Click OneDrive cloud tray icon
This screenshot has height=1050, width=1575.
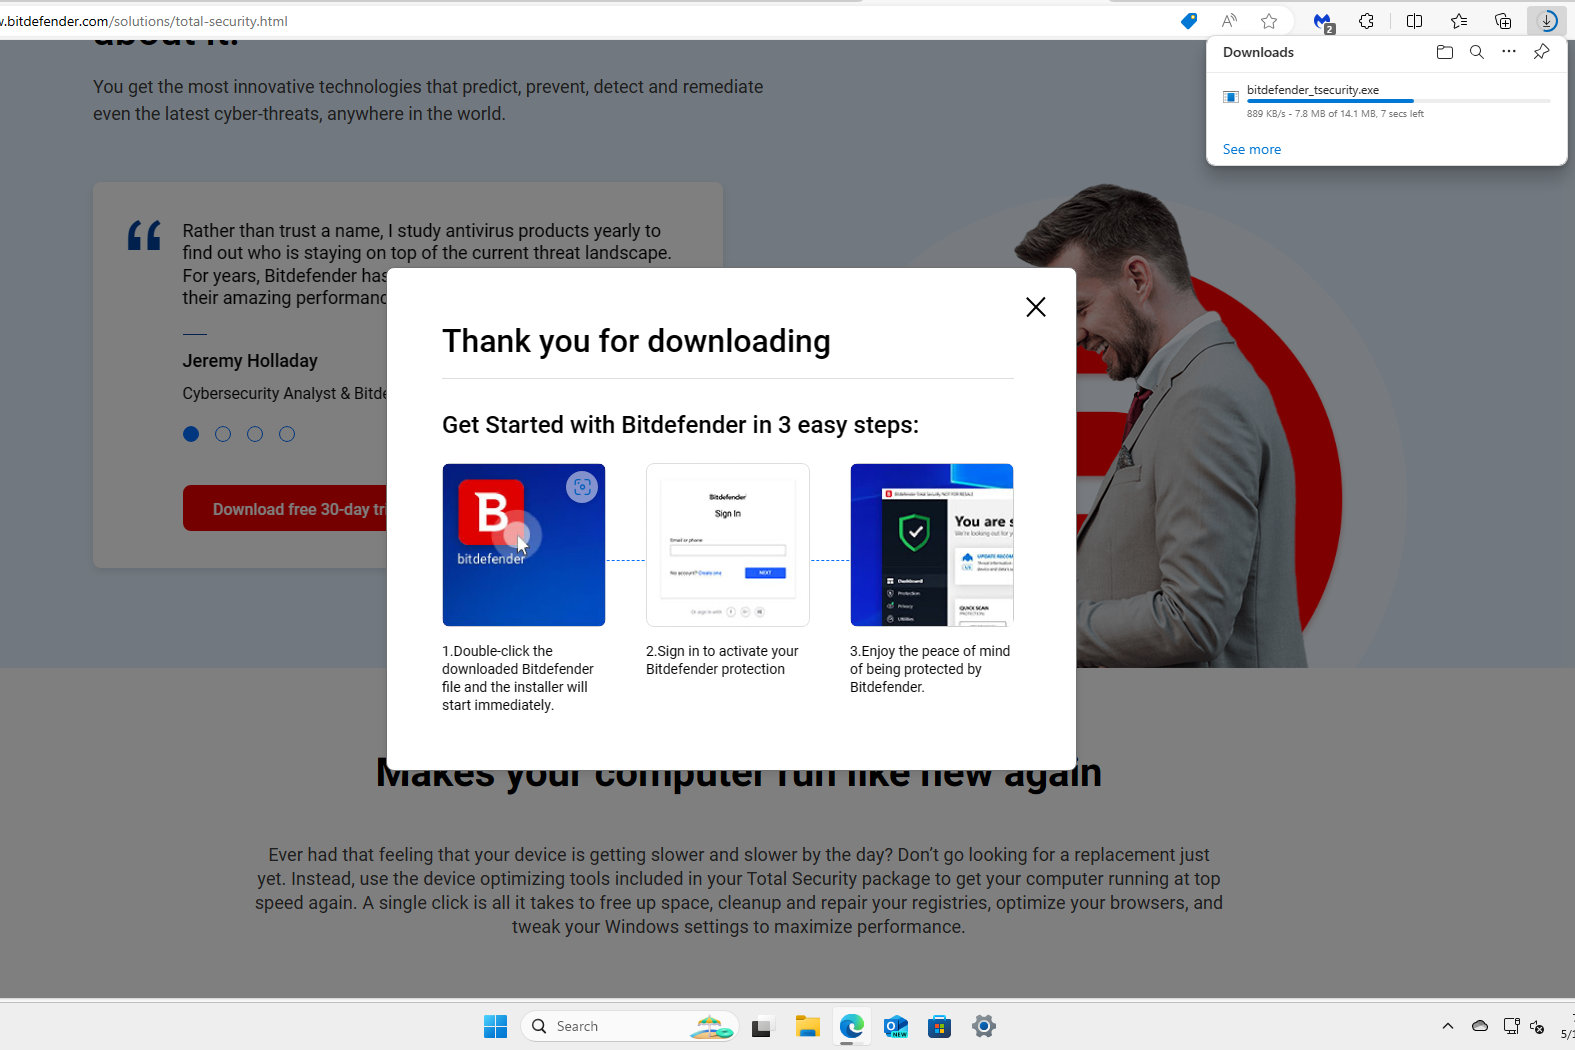point(1480,1026)
